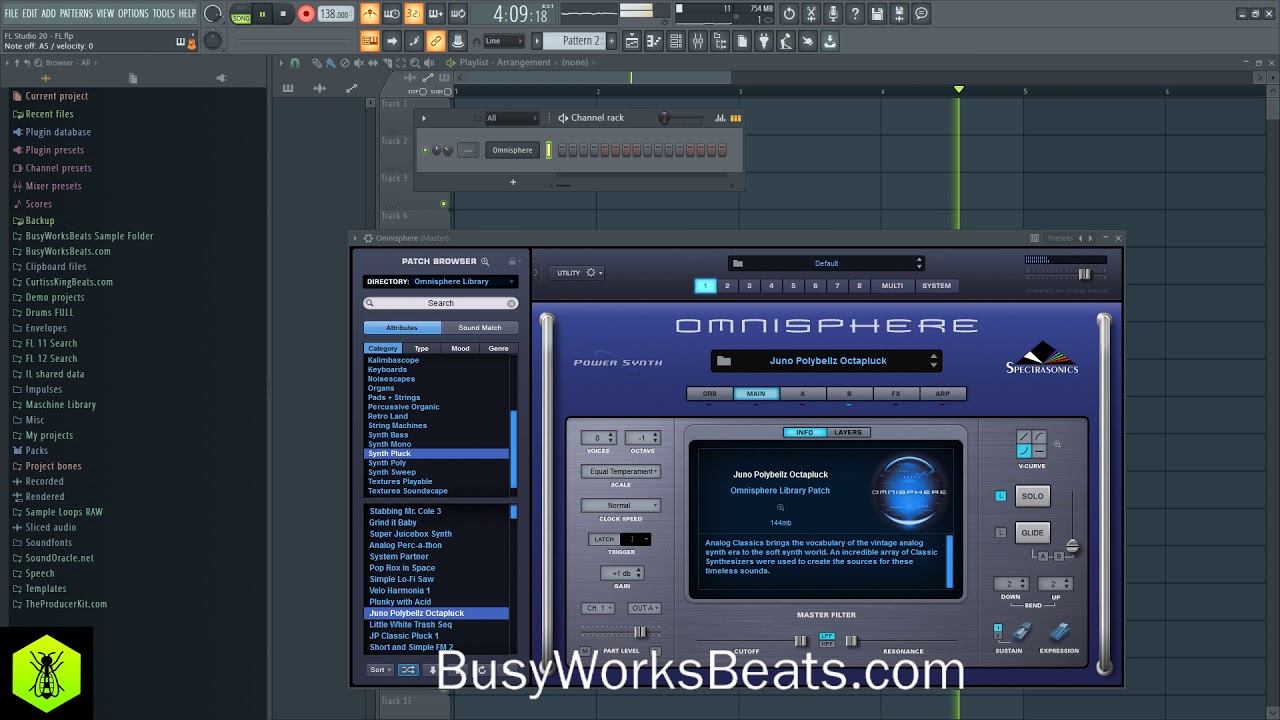Viewport: 1280px width, 720px height.
Task: Expand the Sample Loops RAW folder
Action: click(63, 512)
